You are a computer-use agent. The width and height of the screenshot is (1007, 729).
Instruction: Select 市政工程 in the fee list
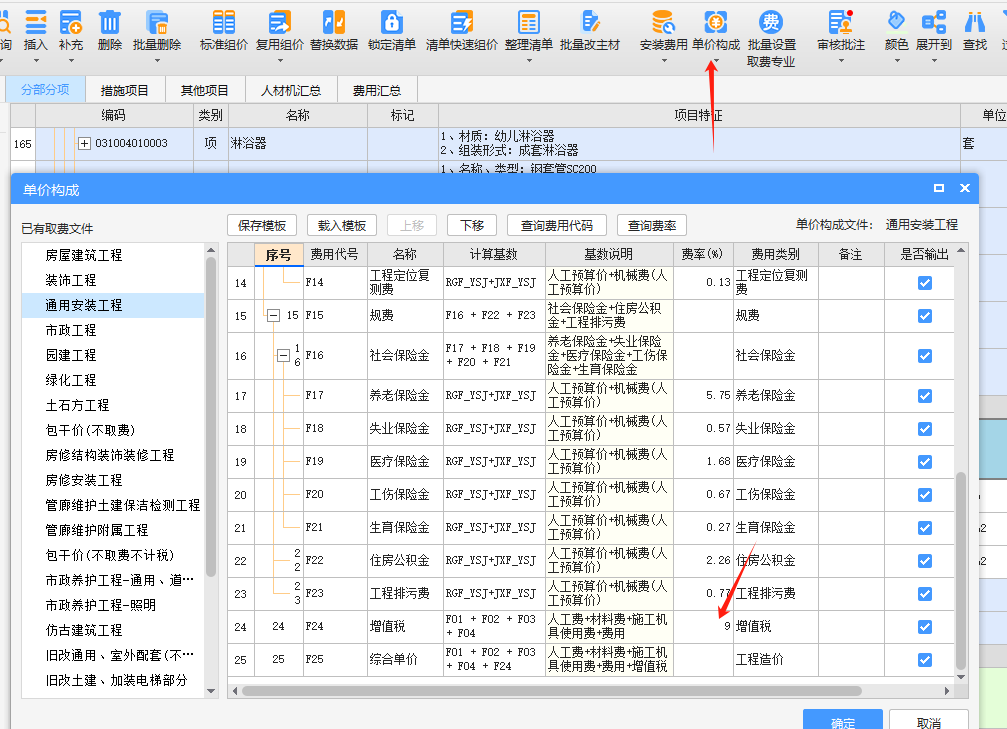[113, 330]
